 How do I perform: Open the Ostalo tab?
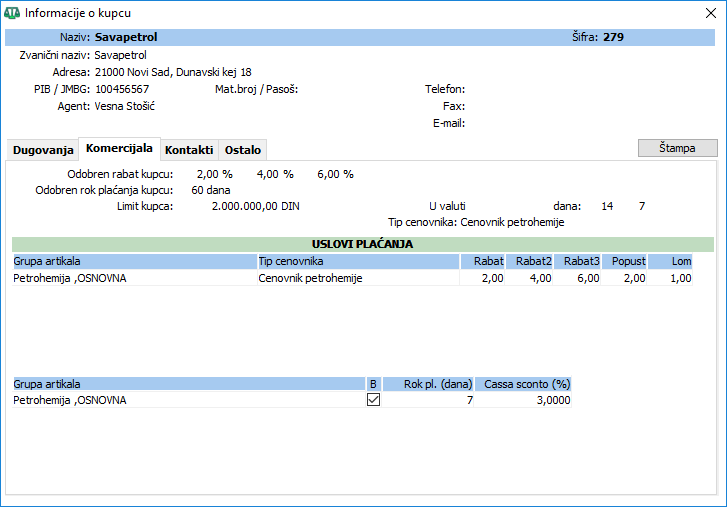click(242, 150)
